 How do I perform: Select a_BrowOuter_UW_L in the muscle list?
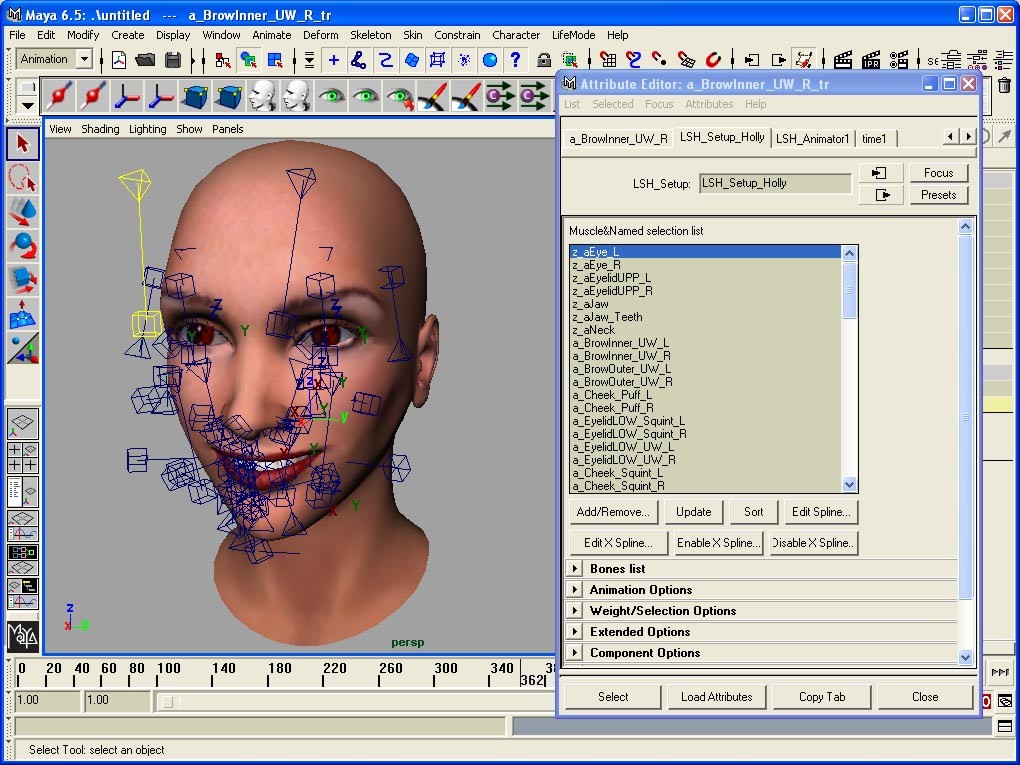click(x=621, y=369)
